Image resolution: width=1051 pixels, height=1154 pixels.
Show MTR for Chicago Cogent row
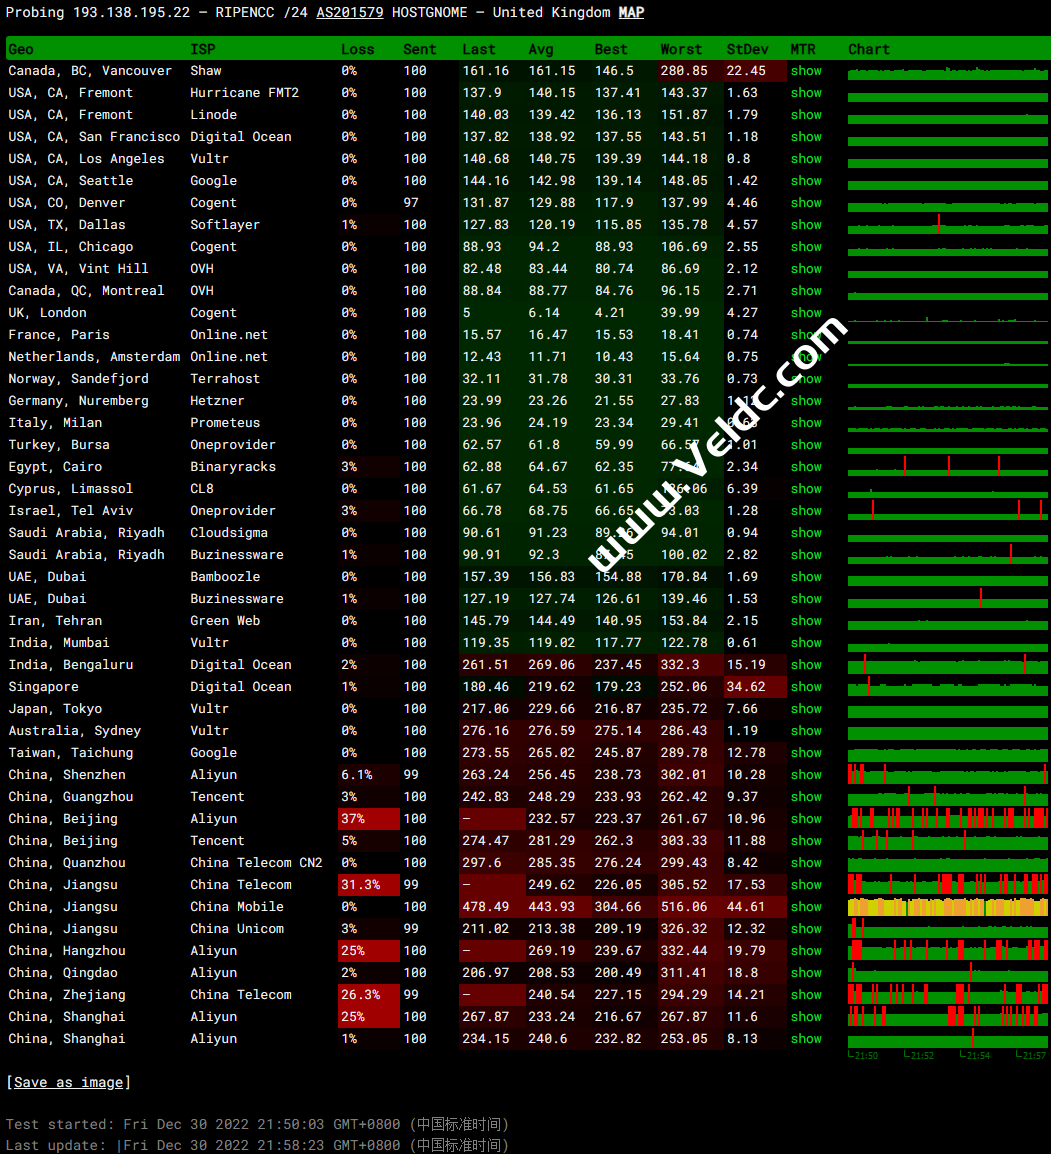[806, 247]
